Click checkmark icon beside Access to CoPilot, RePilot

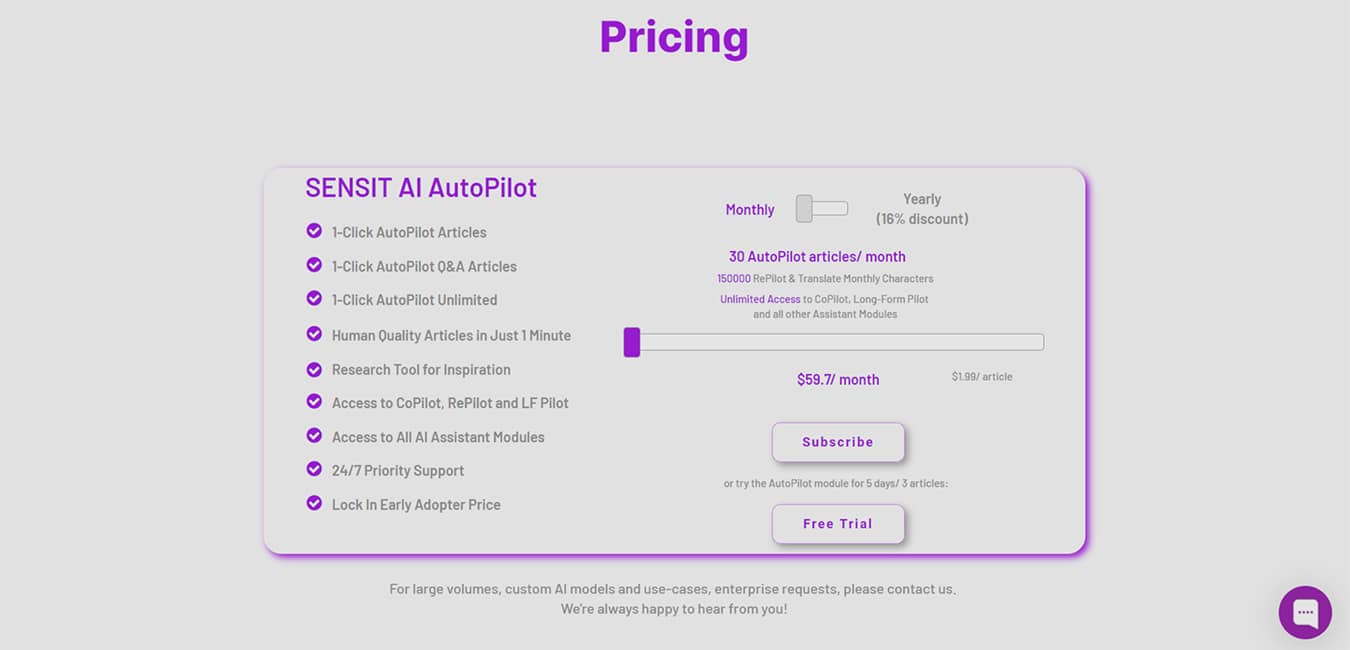pos(314,402)
